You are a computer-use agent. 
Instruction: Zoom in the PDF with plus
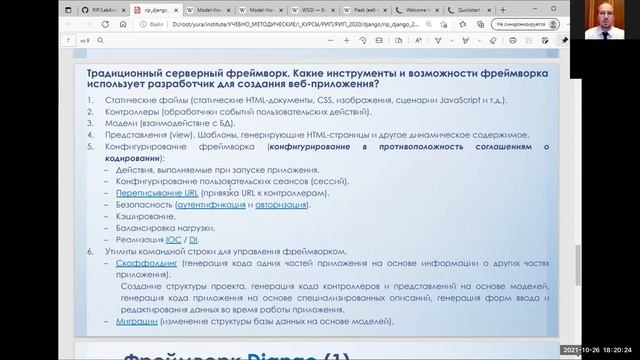(347, 40)
